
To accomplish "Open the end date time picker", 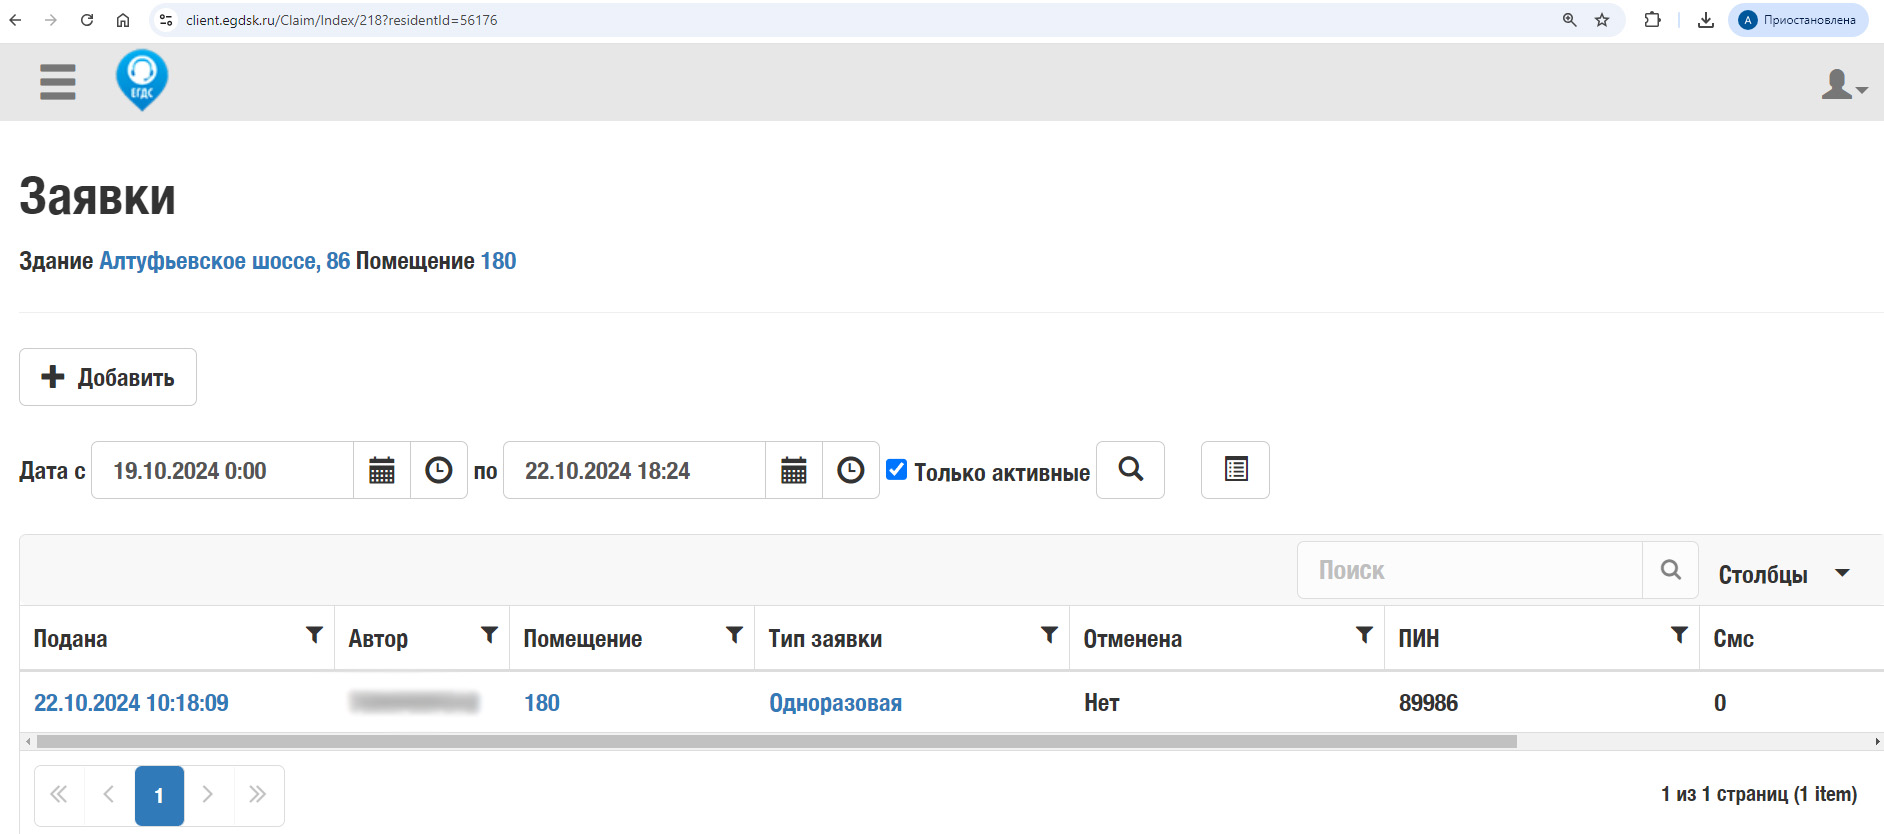I will (851, 470).
